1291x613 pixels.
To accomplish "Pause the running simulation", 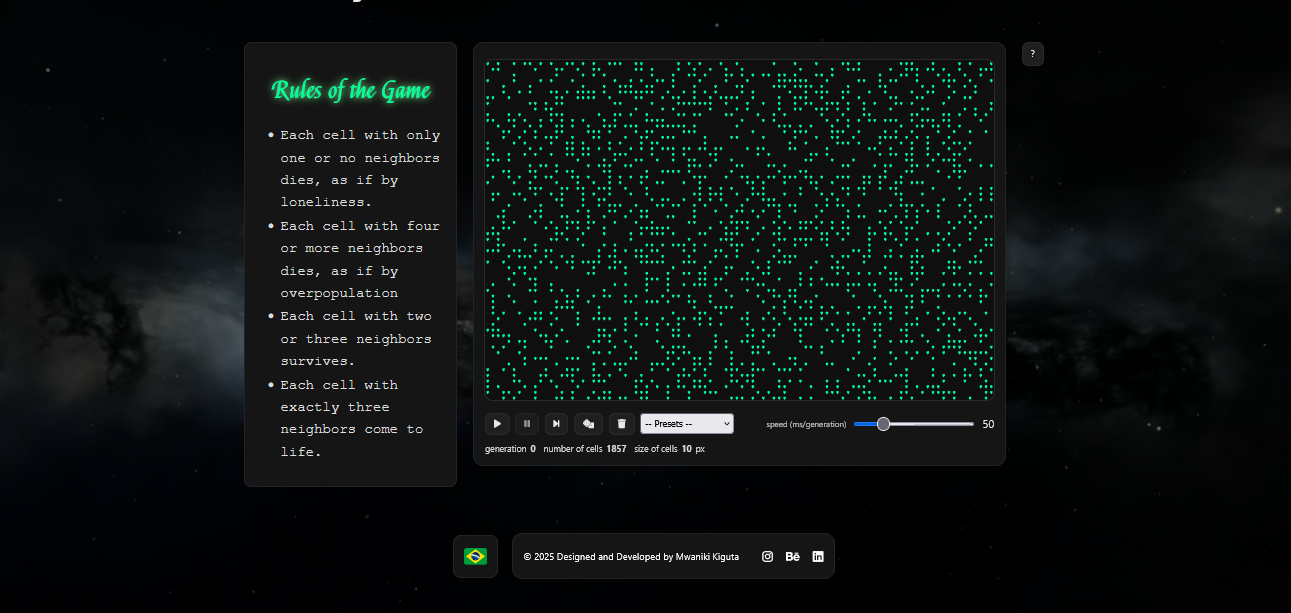I will point(527,424).
